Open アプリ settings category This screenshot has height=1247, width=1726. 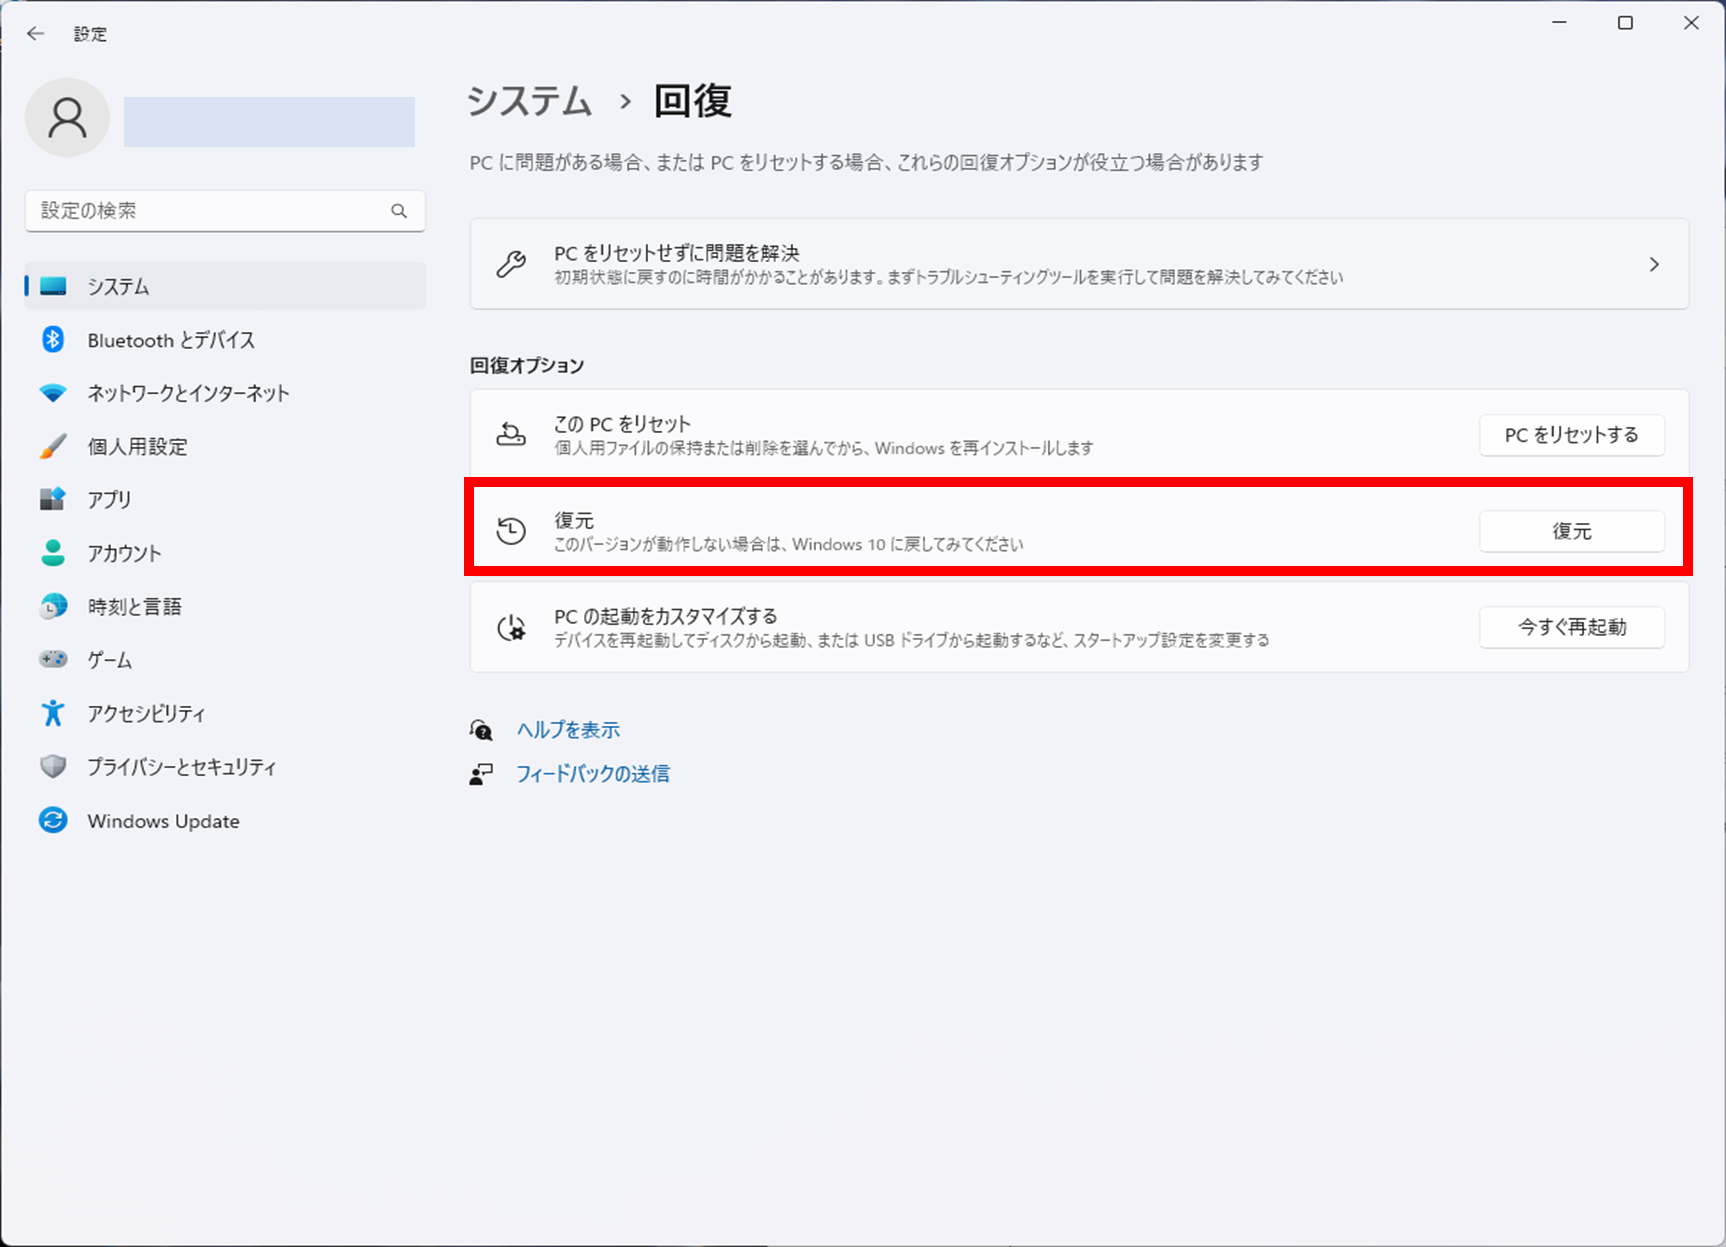click(x=226, y=499)
